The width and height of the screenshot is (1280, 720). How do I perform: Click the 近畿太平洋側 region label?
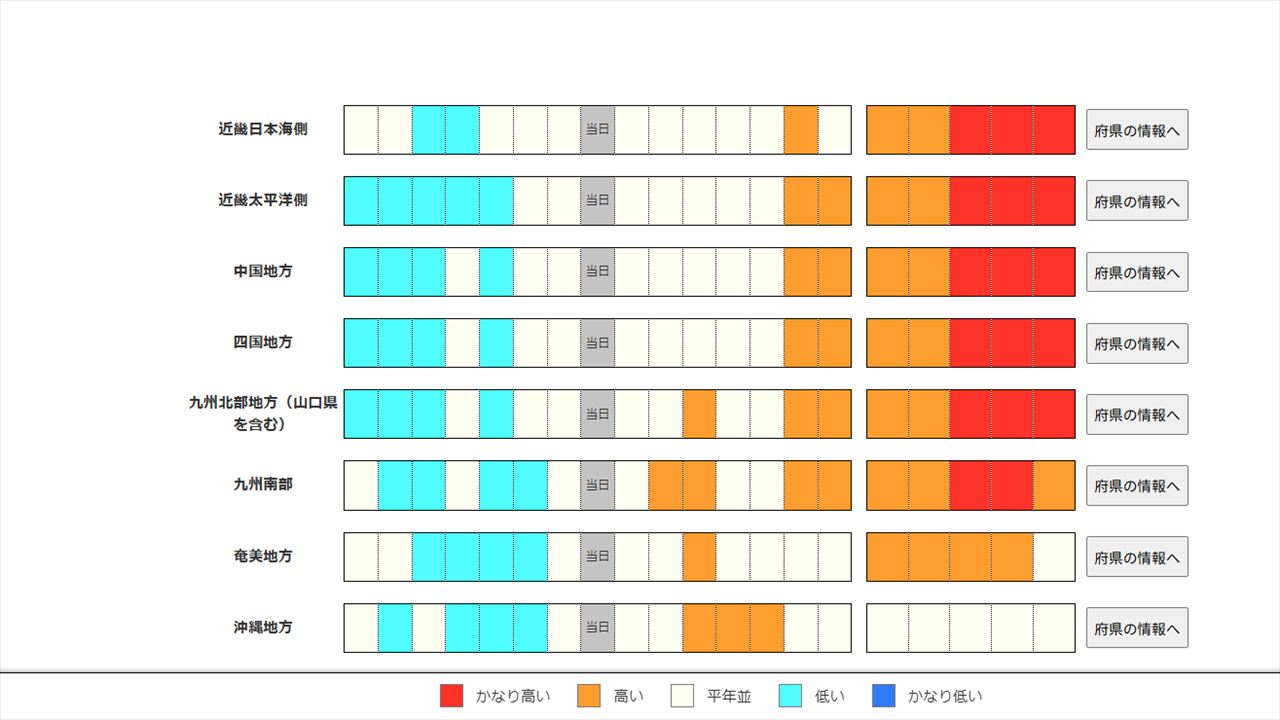263,200
